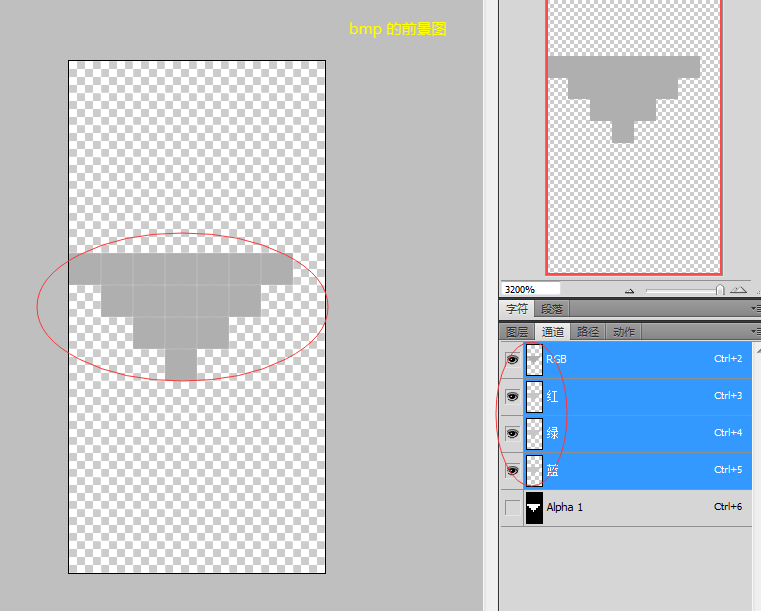761x611 pixels.
Task: Click the 蓝 channel thumbnail
Action: (x=534, y=470)
